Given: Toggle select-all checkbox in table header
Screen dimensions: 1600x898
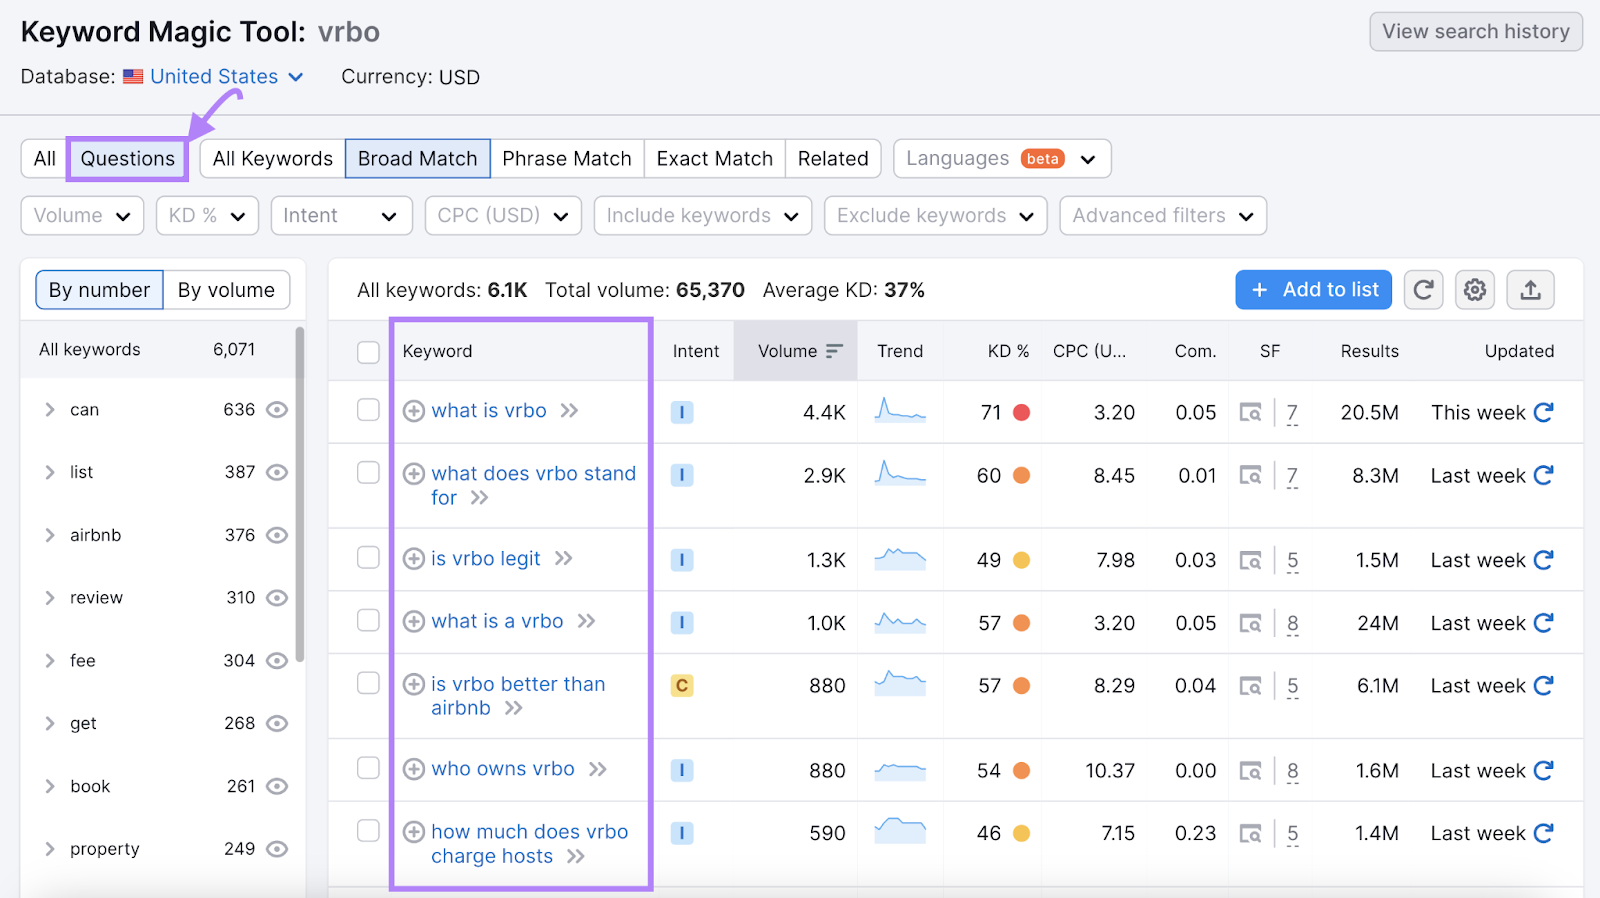Looking at the screenshot, I should (368, 352).
